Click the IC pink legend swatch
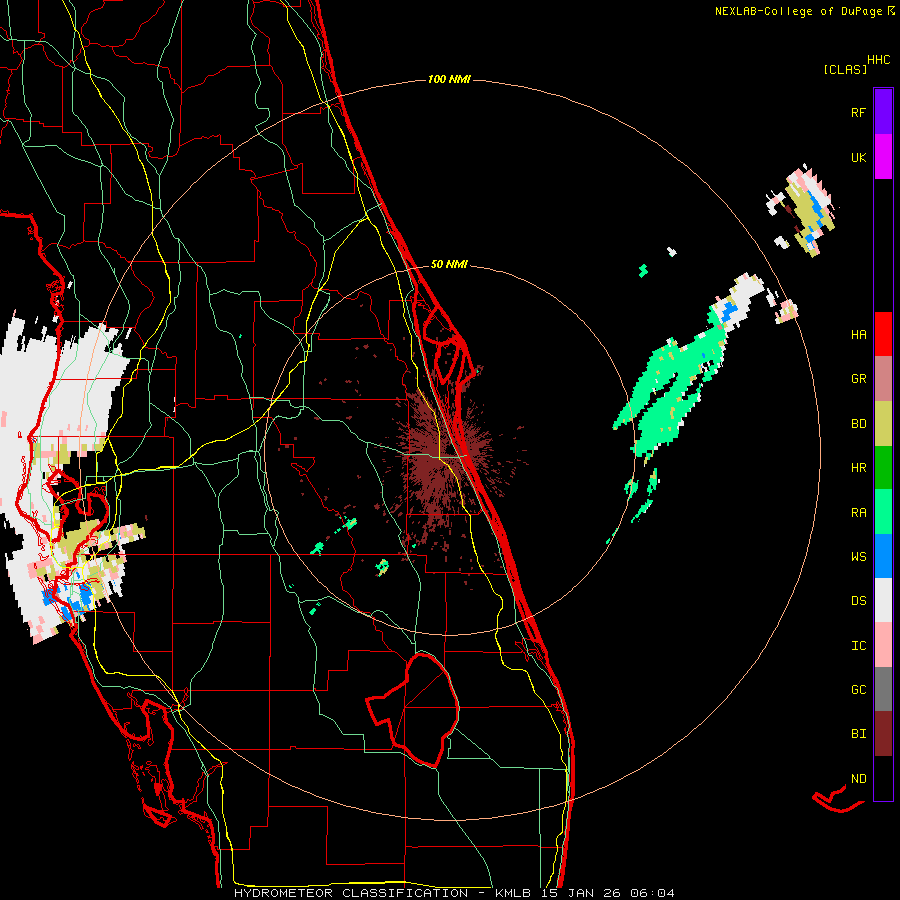 point(883,645)
